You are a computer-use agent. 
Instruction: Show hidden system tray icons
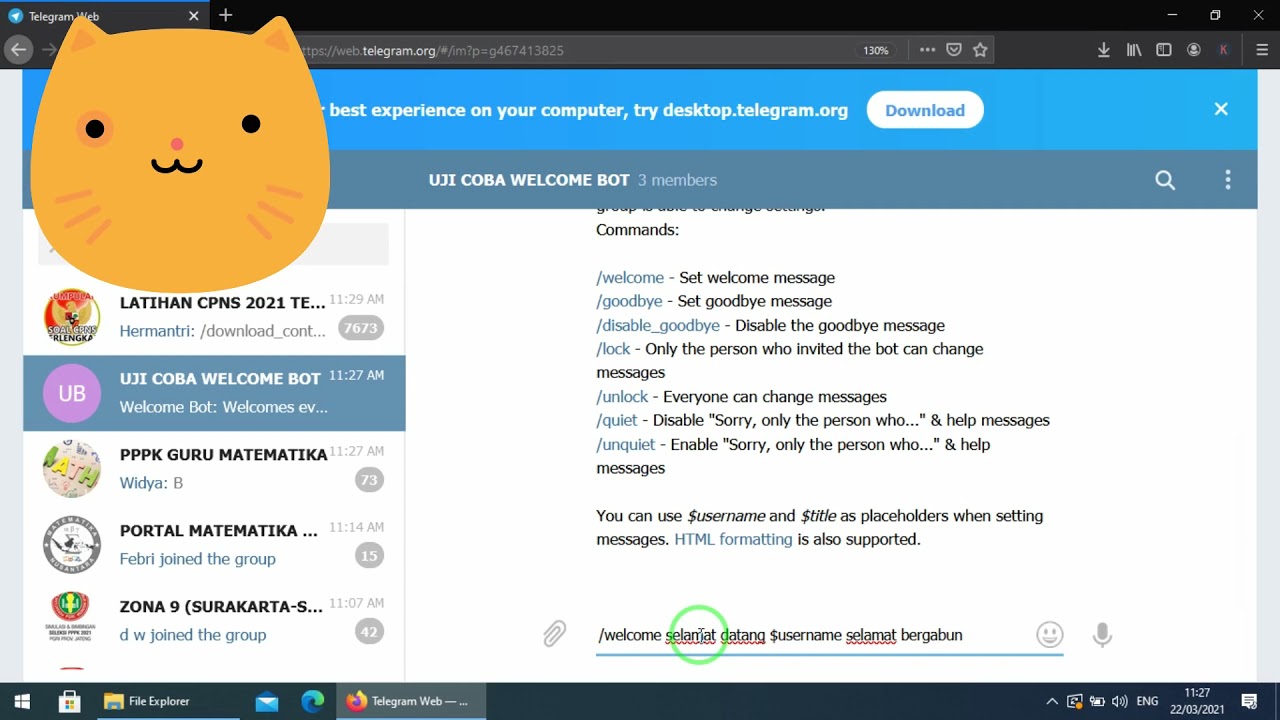tap(1052, 701)
